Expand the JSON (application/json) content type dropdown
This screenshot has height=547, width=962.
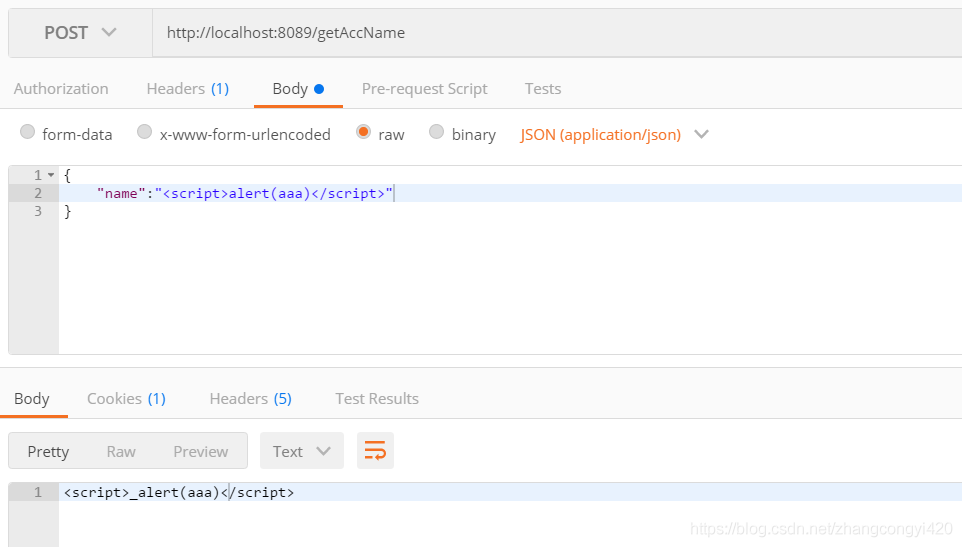tap(614, 134)
